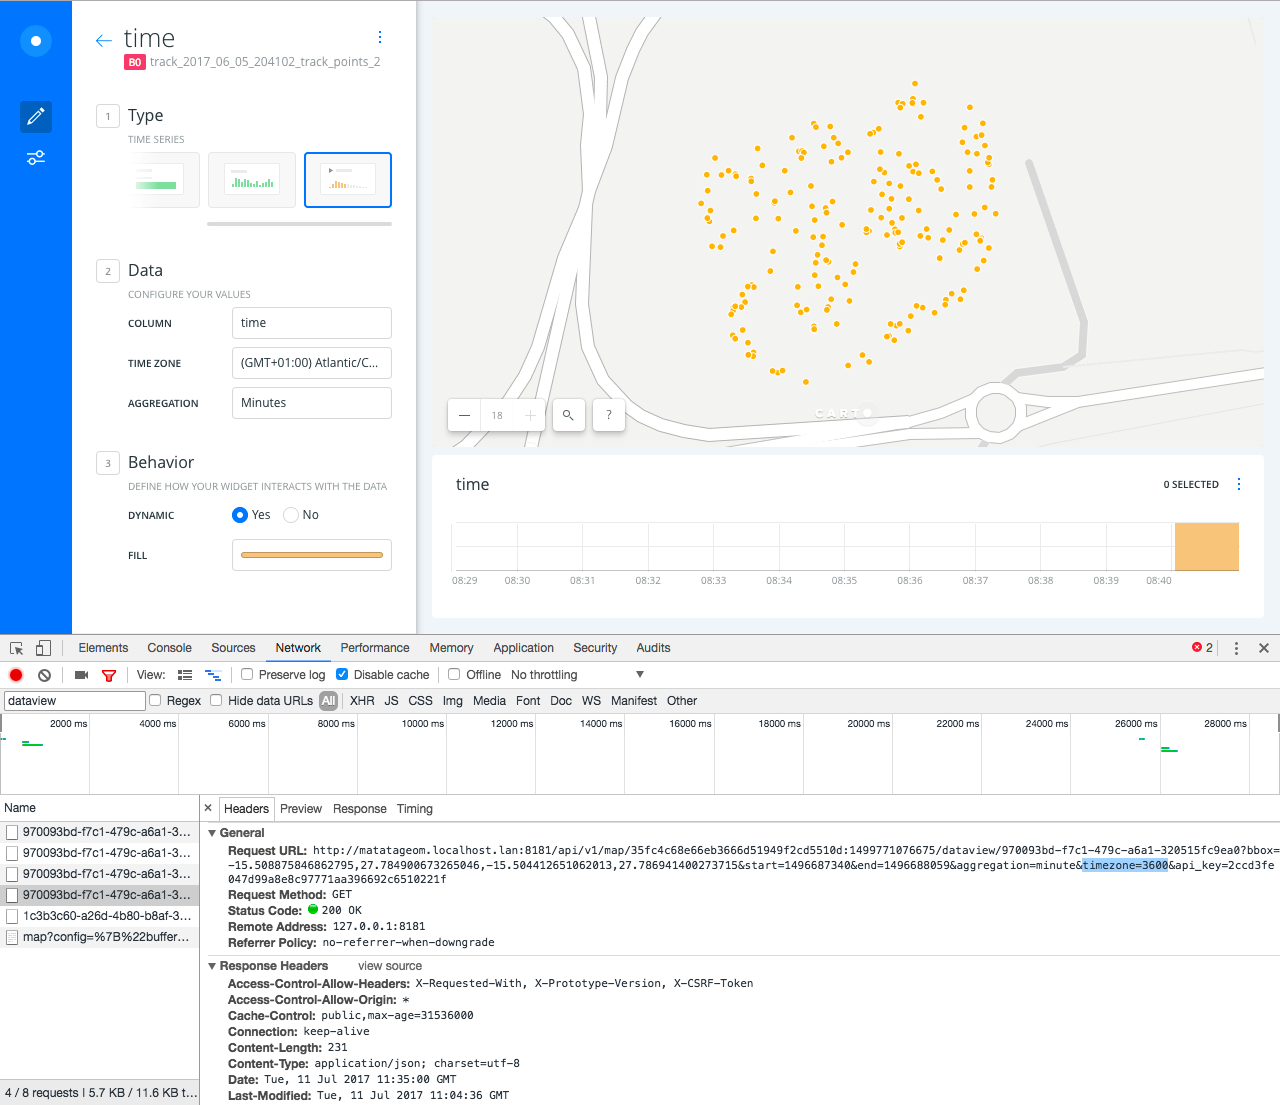Click the back arrow next to time
This screenshot has height=1105, width=1280.
coord(103,40)
